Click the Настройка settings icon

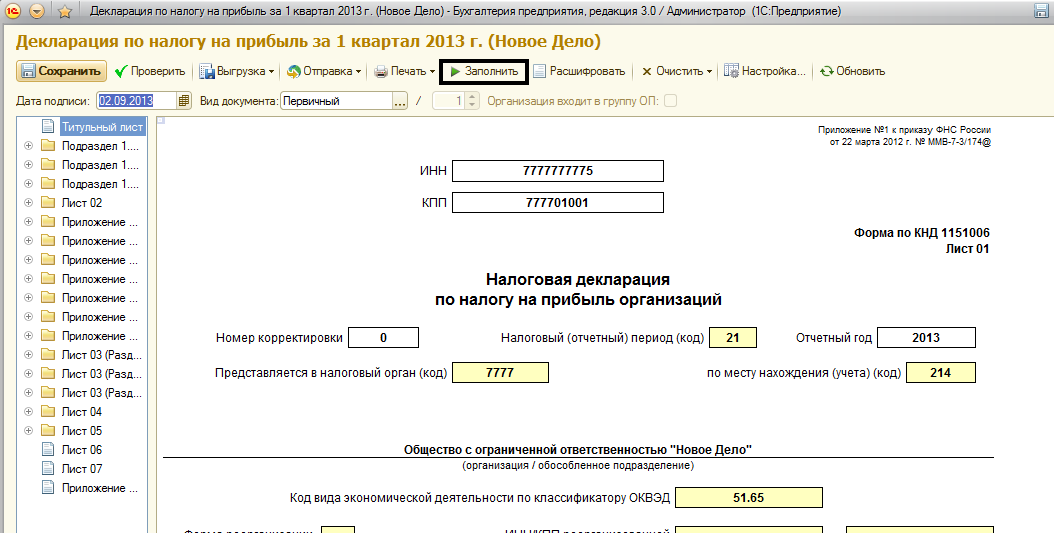pos(731,71)
